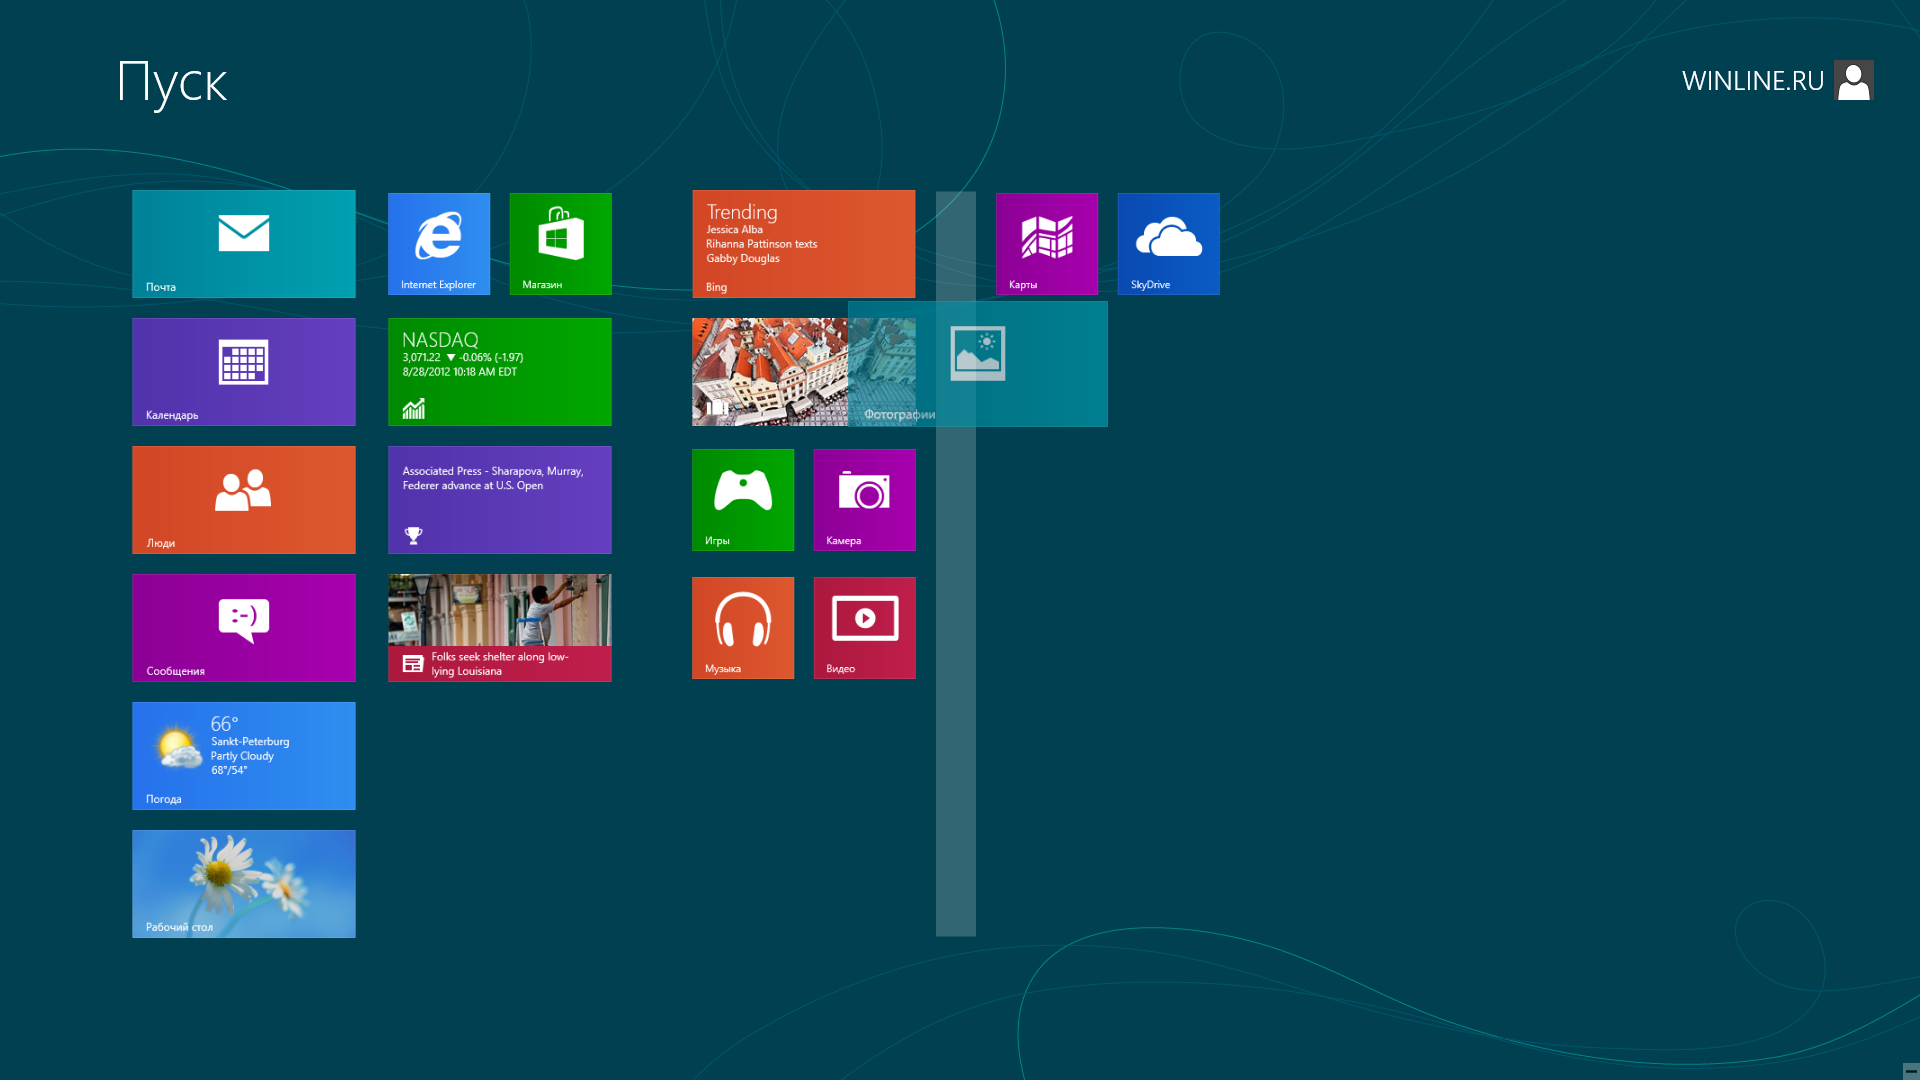
Task: Open the SkyDrive tile
Action: pyautogui.click(x=1168, y=243)
